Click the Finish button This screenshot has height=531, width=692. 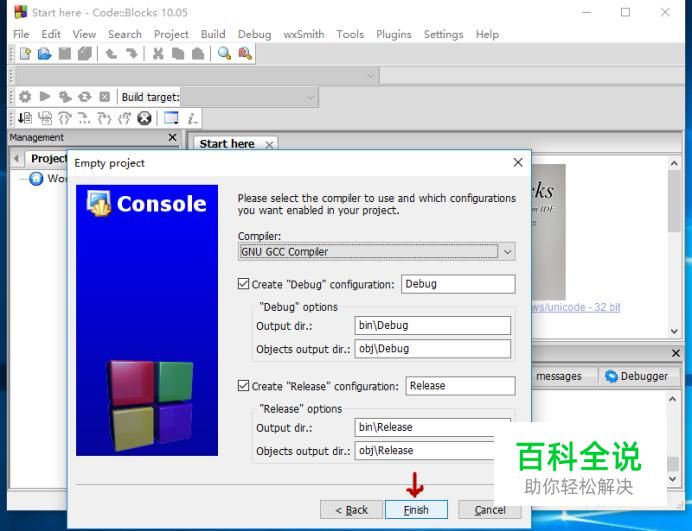pyautogui.click(x=416, y=510)
